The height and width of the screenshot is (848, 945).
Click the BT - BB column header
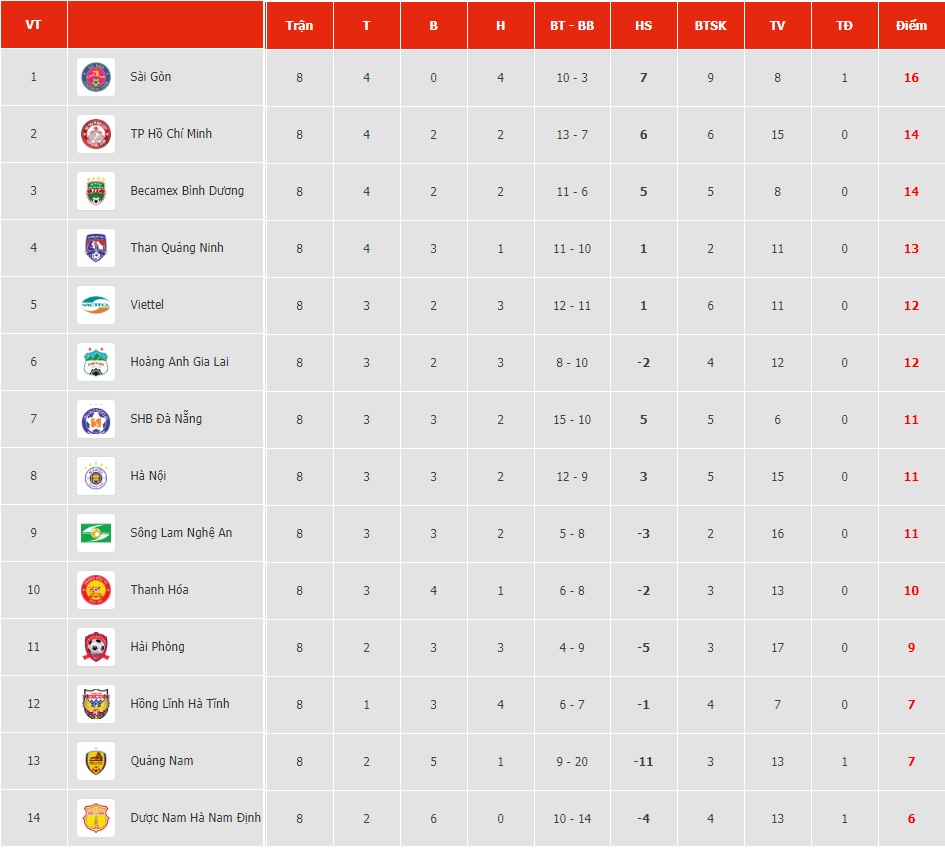pyautogui.click(x=572, y=25)
